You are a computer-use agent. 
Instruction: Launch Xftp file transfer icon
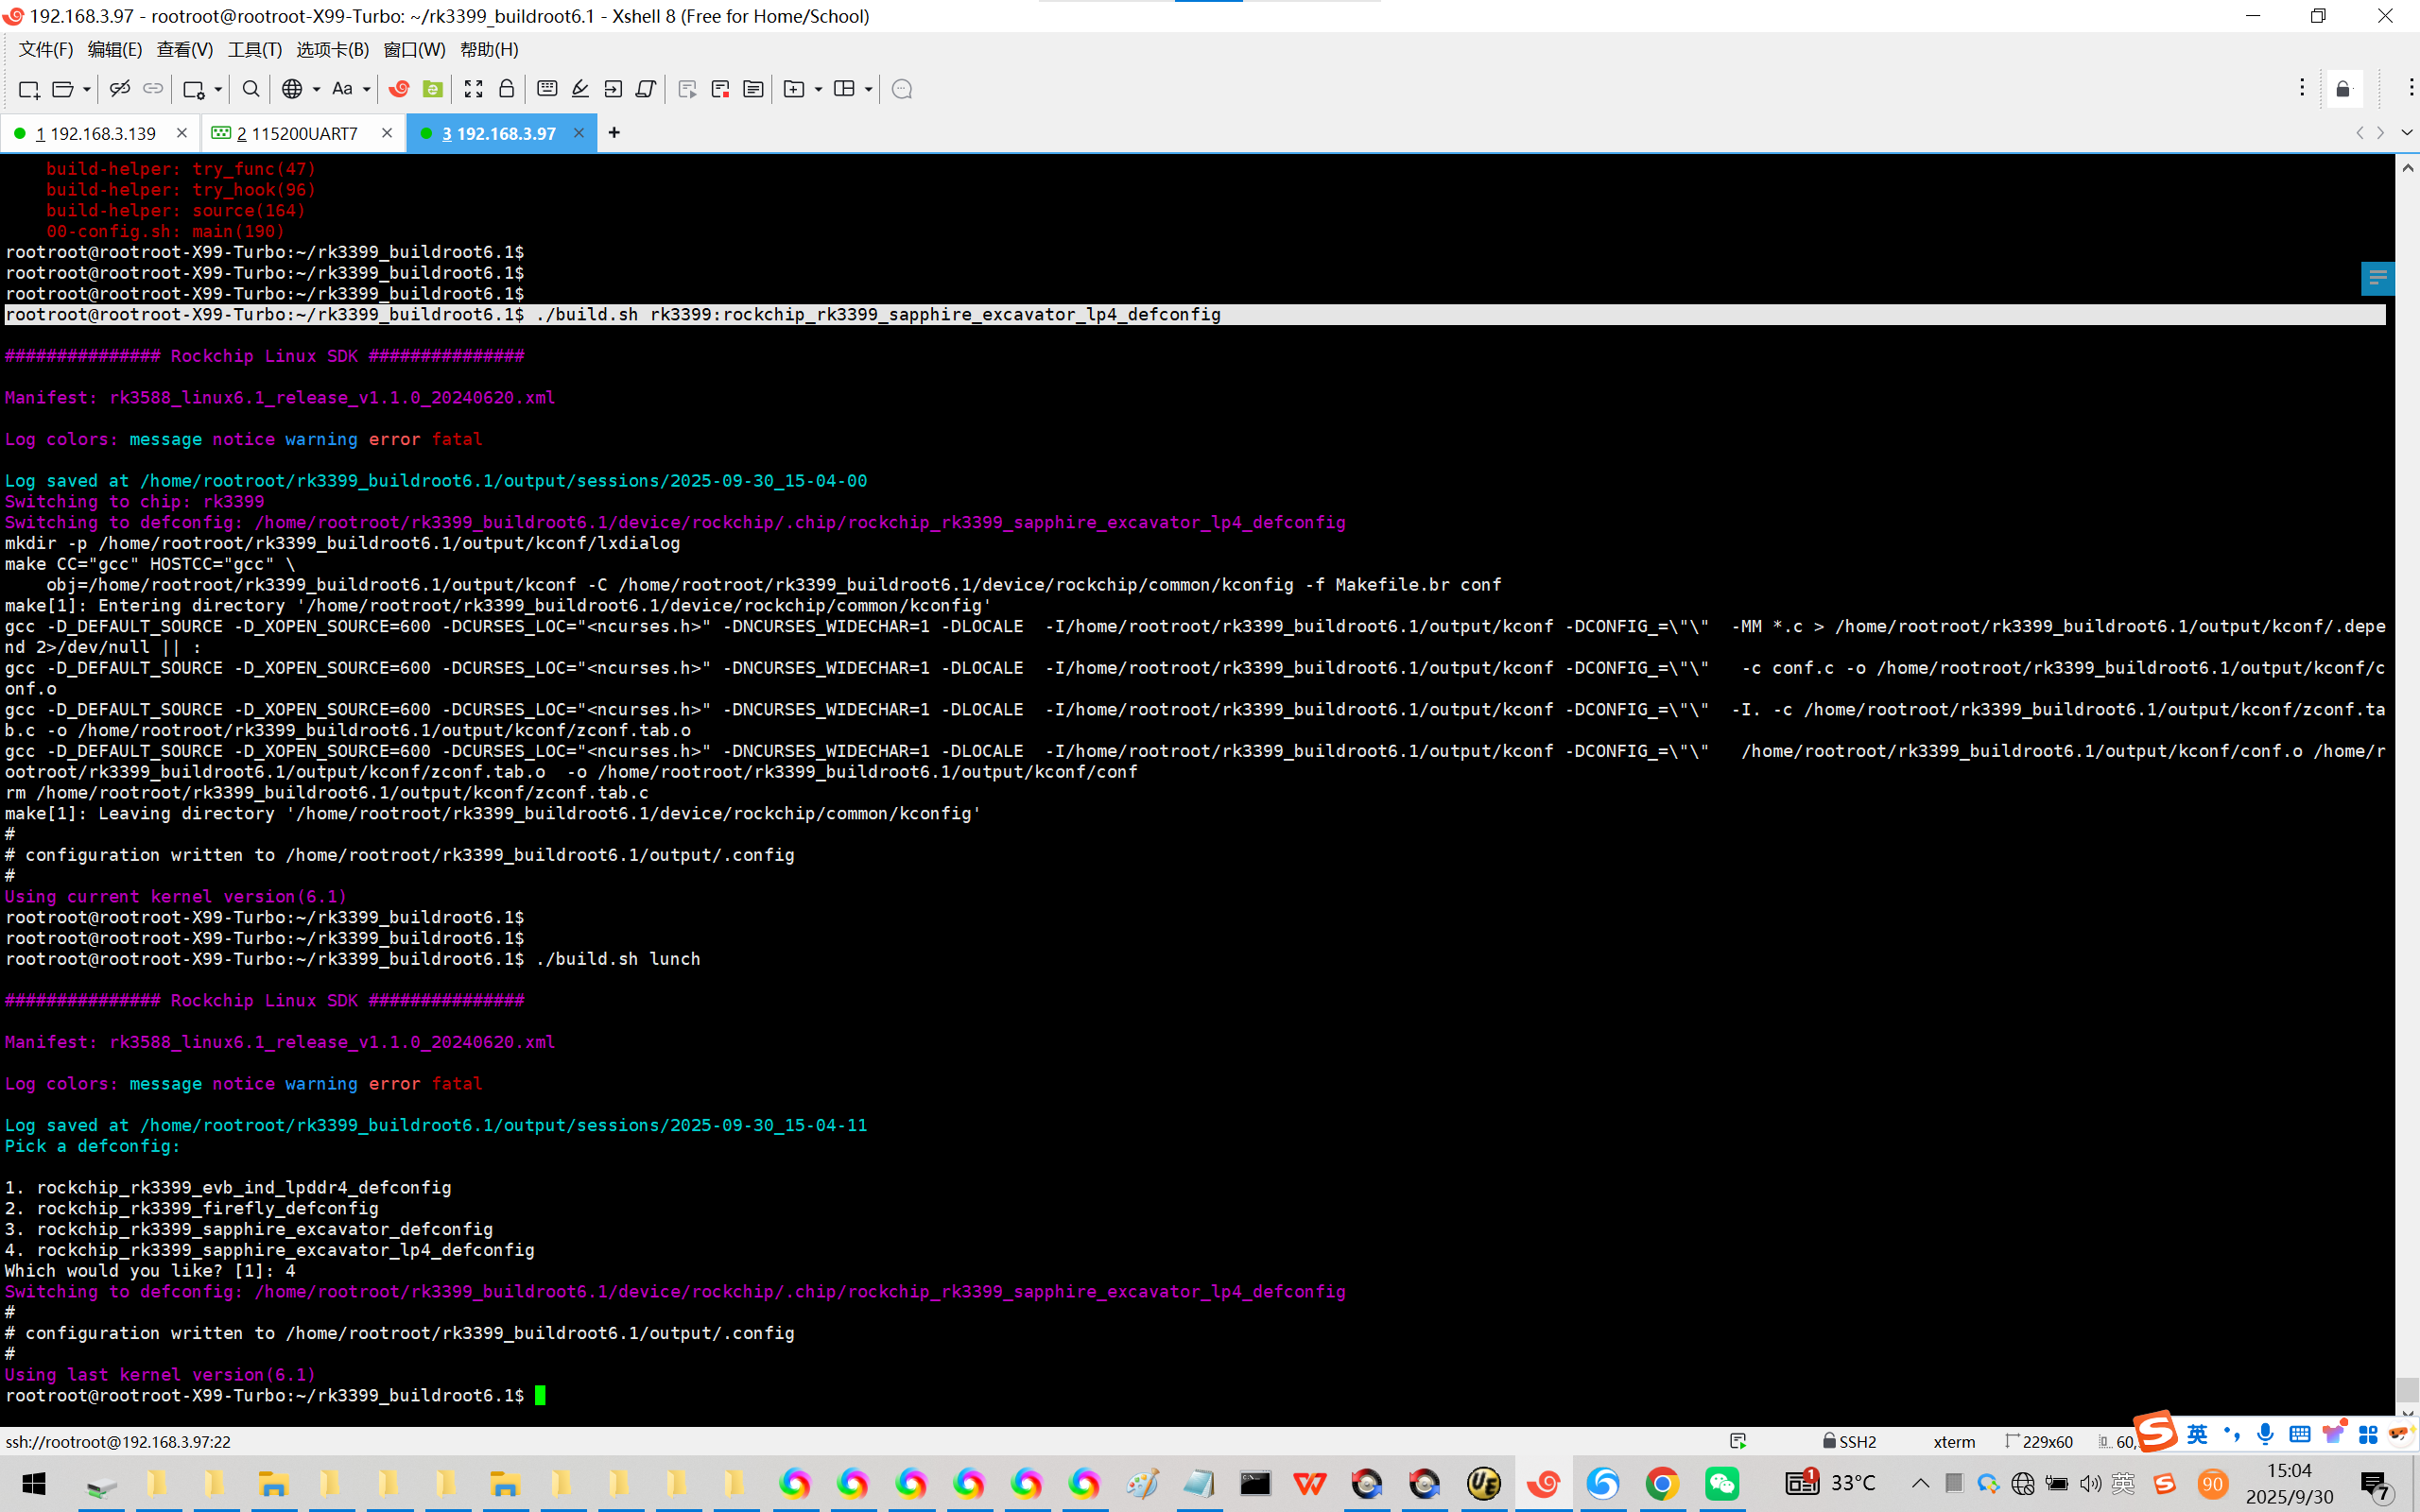coord(433,89)
